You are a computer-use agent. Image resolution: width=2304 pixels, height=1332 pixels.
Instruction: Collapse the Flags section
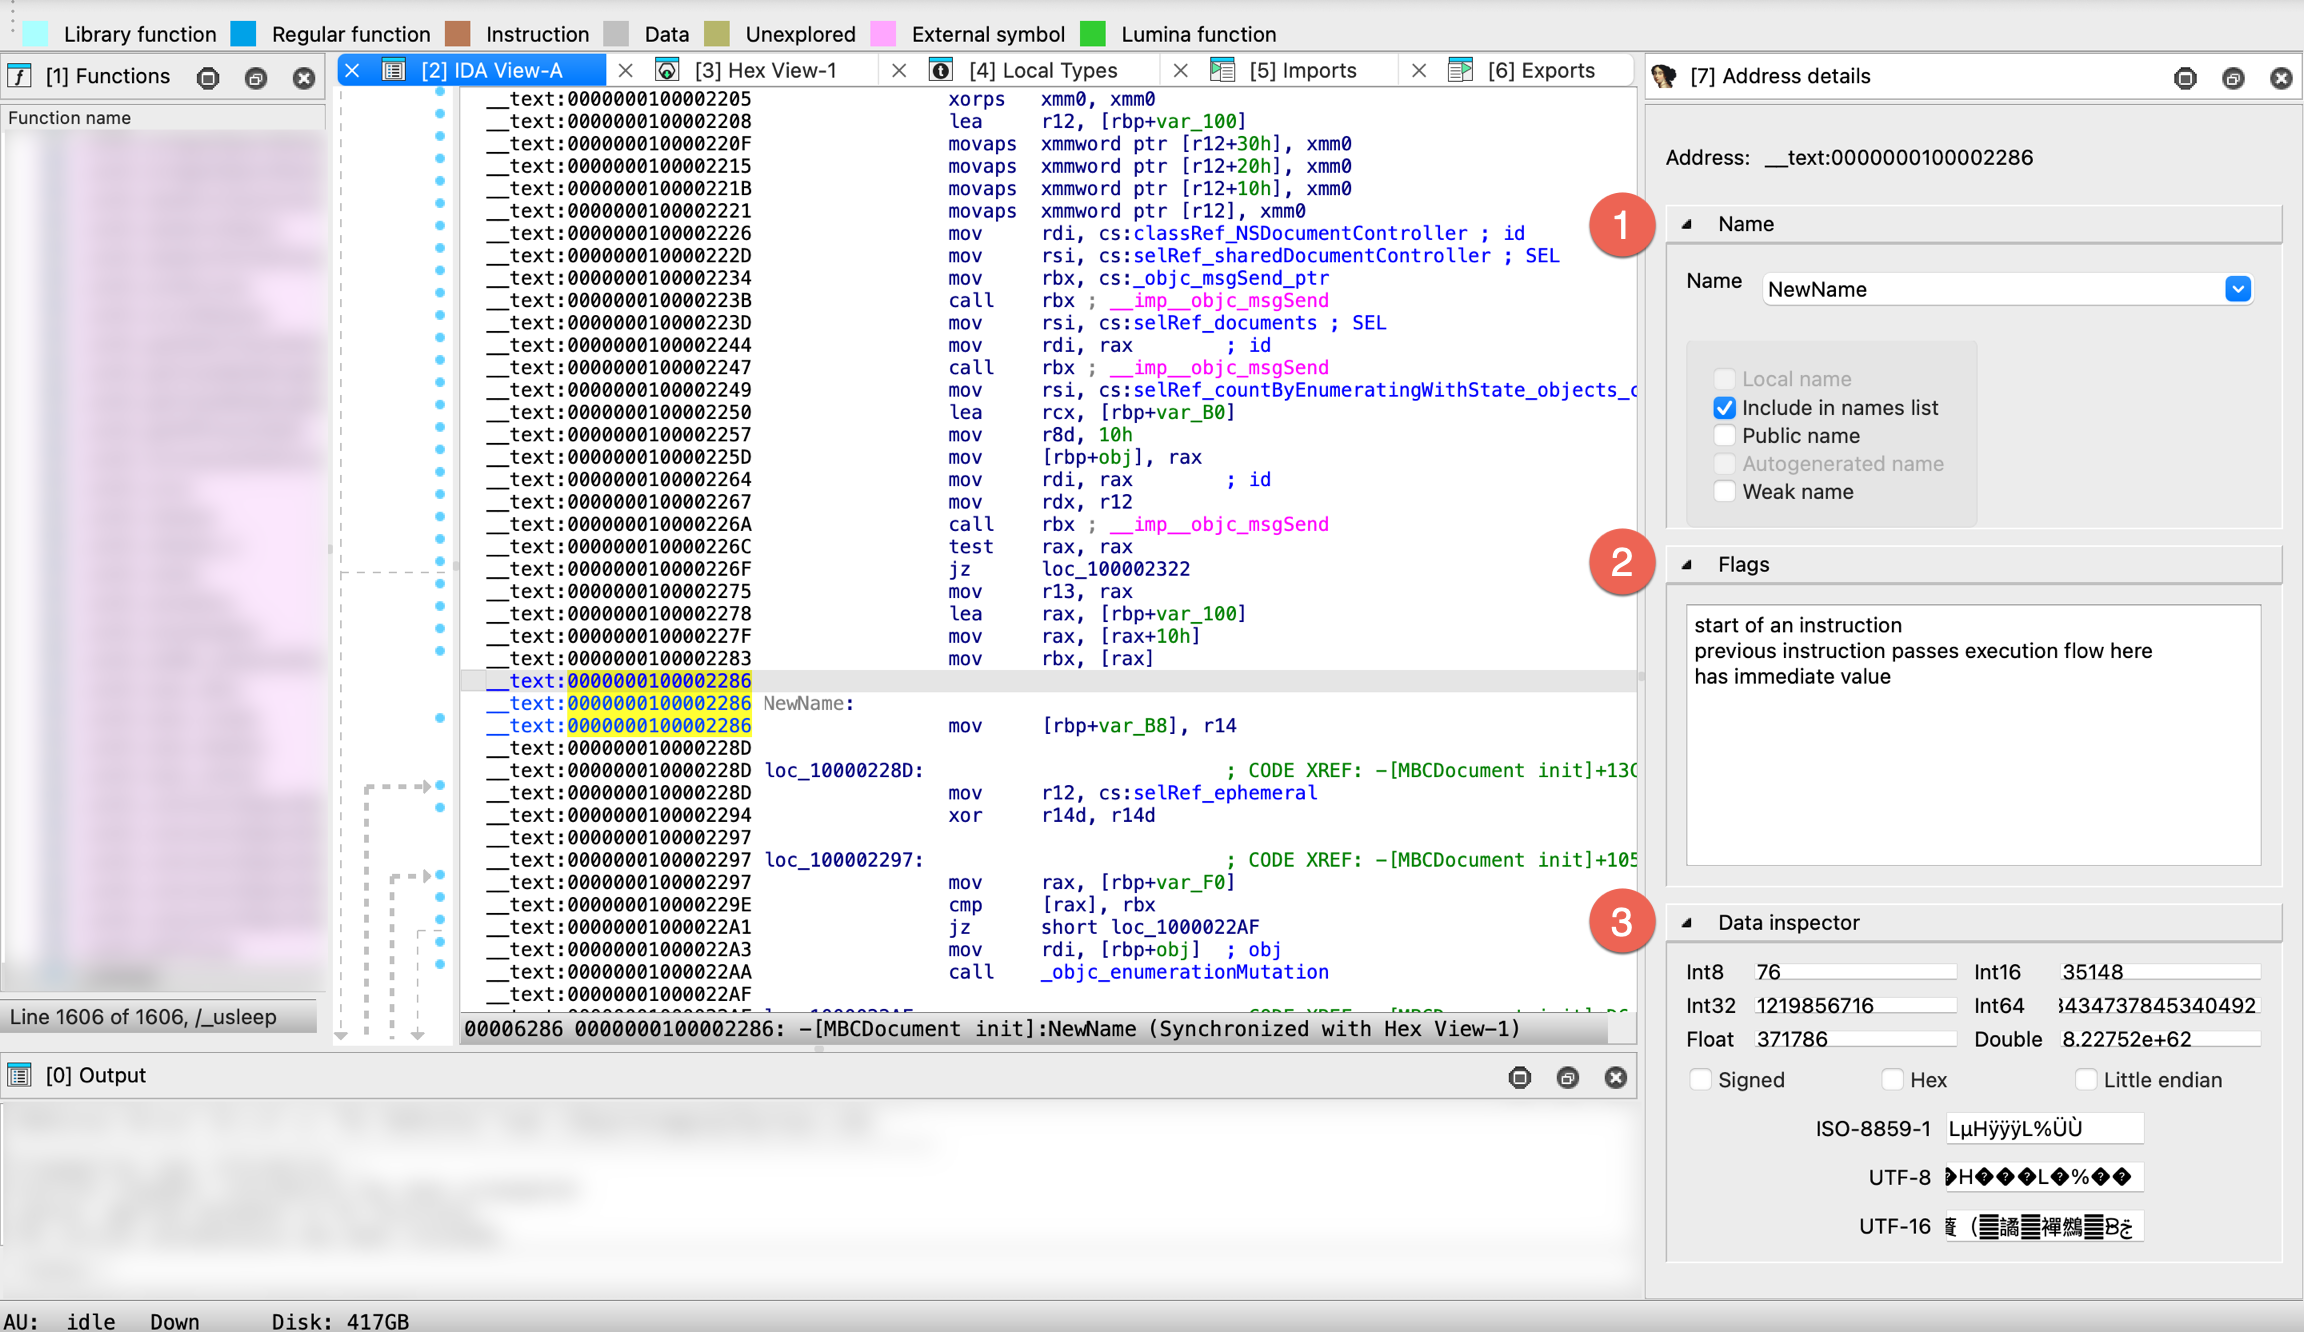pos(1688,565)
